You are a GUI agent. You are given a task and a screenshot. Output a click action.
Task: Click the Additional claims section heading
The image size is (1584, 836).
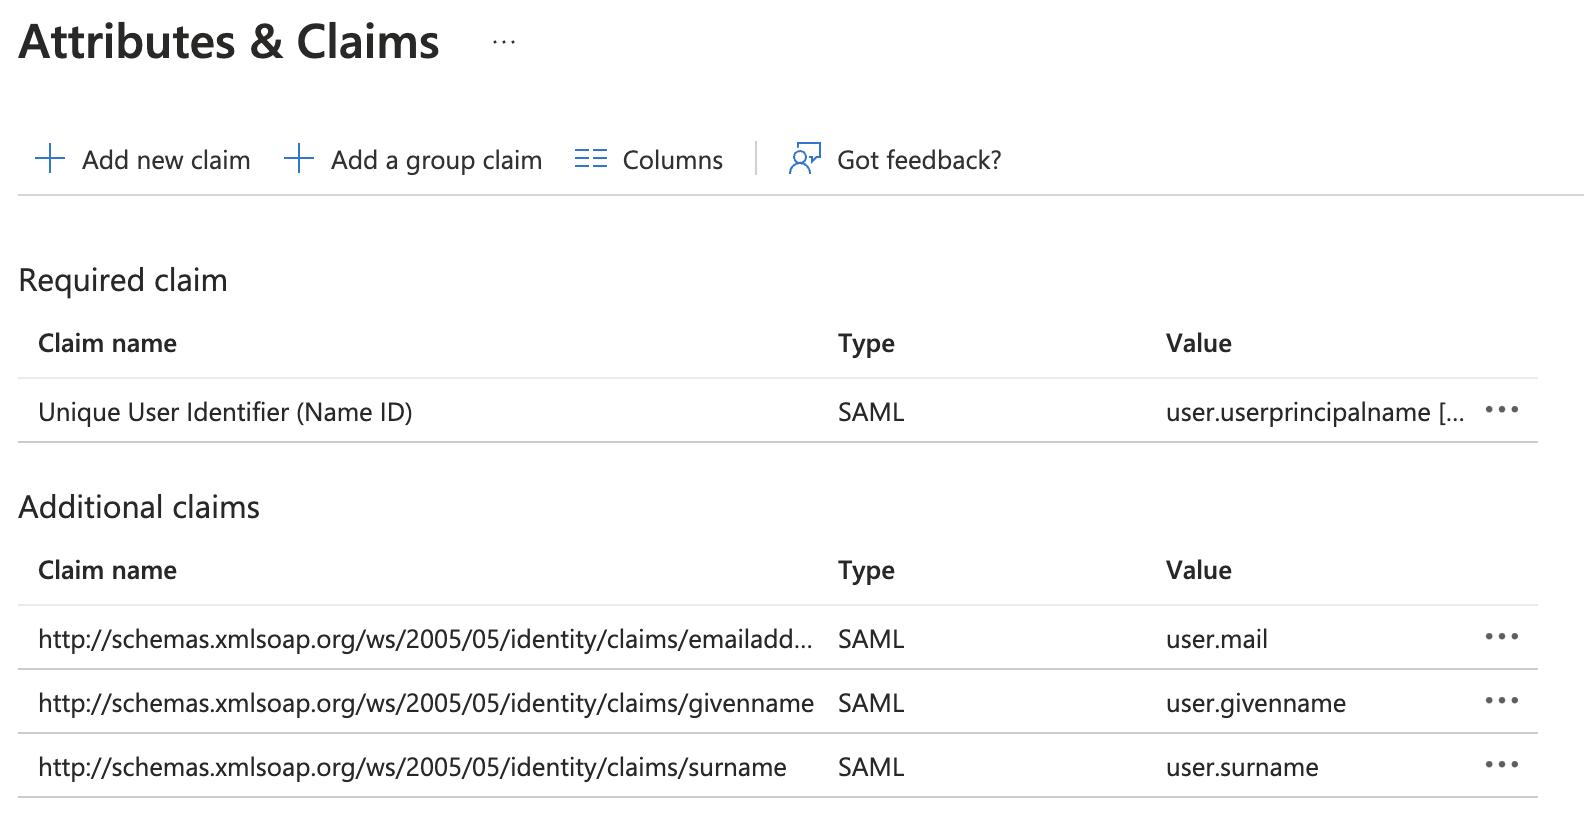[x=139, y=507]
